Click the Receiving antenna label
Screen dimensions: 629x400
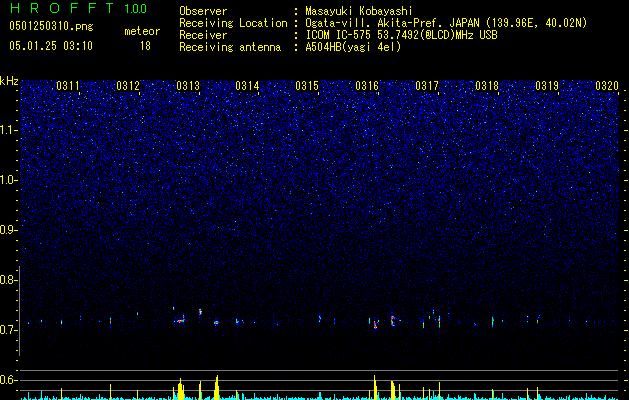pos(230,47)
